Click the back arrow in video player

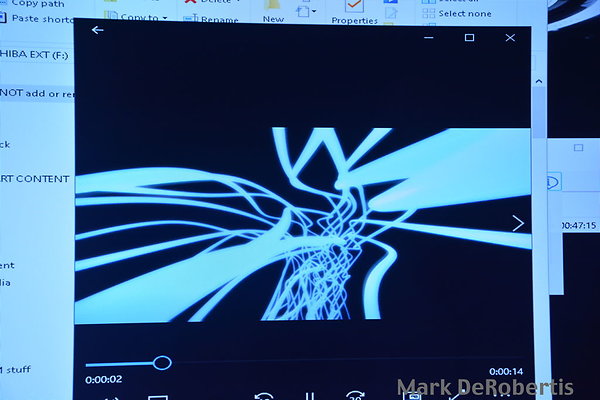tap(97, 31)
